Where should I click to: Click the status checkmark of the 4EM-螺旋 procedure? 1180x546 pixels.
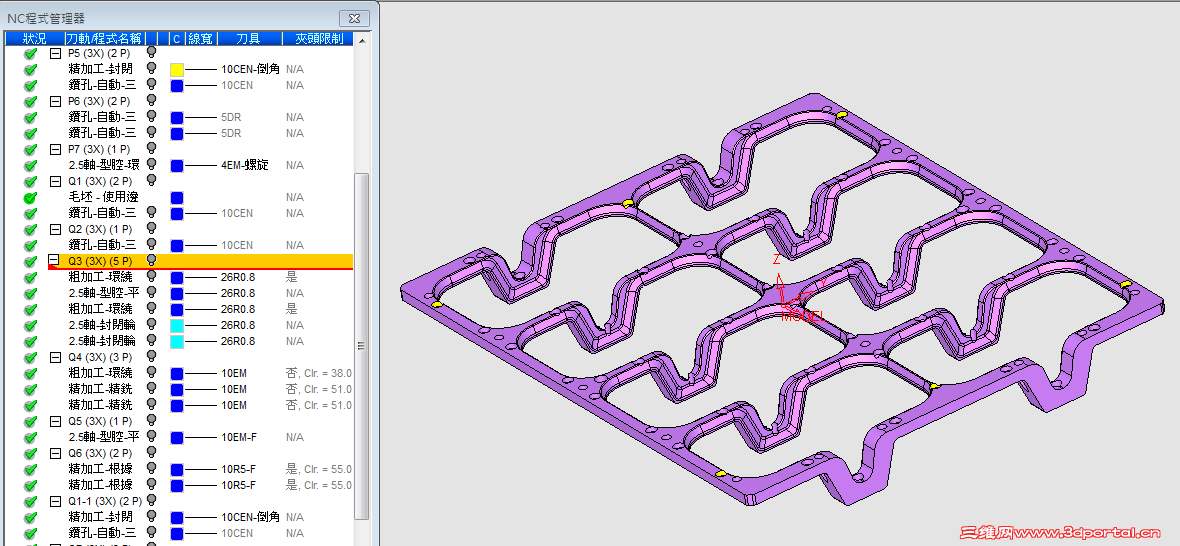click(30, 165)
